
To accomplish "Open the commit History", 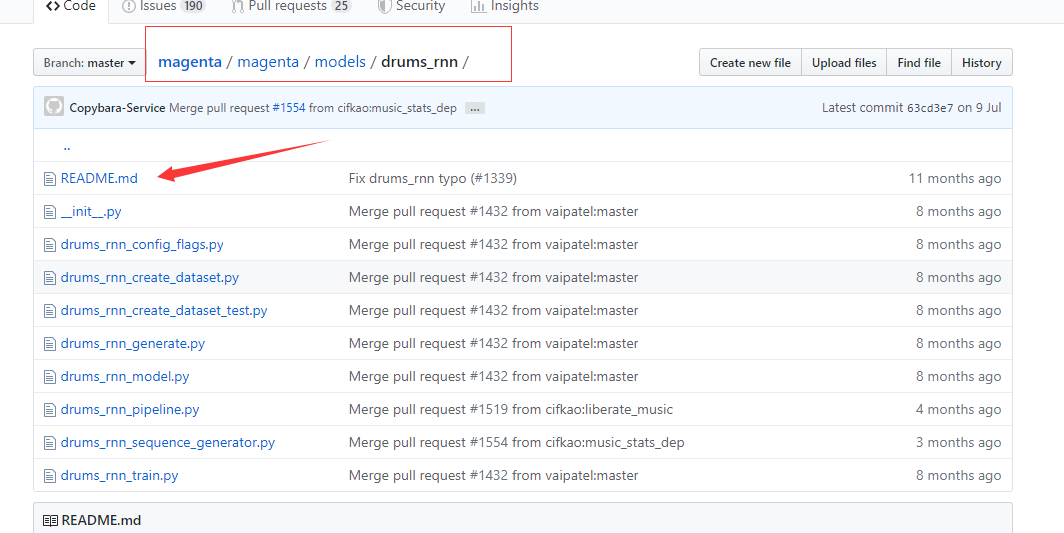I will pos(981,62).
